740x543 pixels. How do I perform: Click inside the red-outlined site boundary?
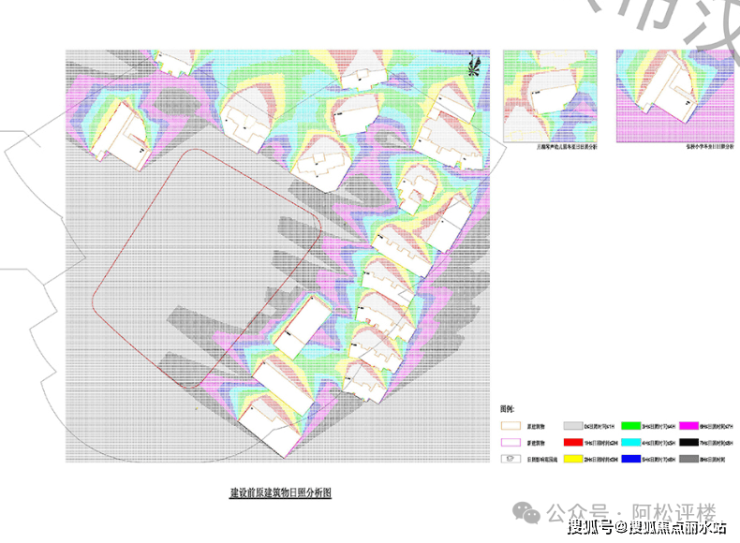click(x=200, y=270)
